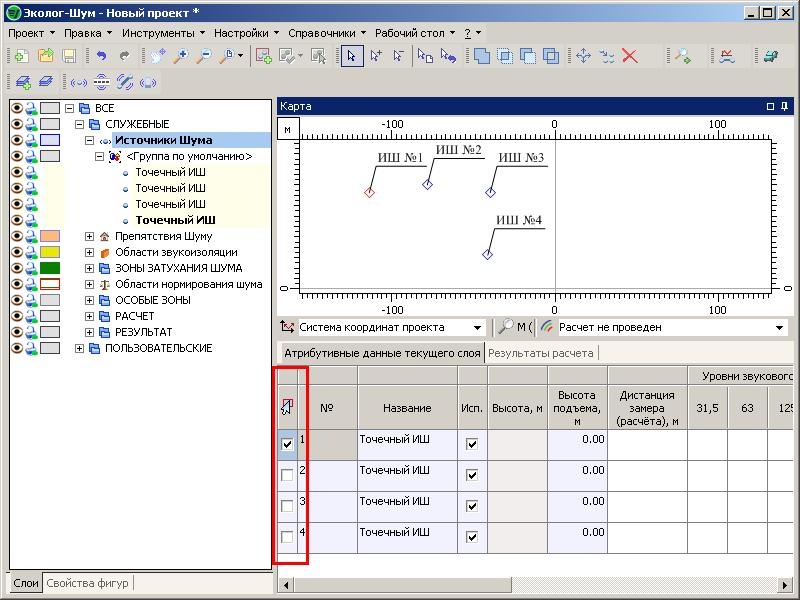Click the red X delete icon
The width and height of the screenshot is (800, 600).
tap(630, 57)
